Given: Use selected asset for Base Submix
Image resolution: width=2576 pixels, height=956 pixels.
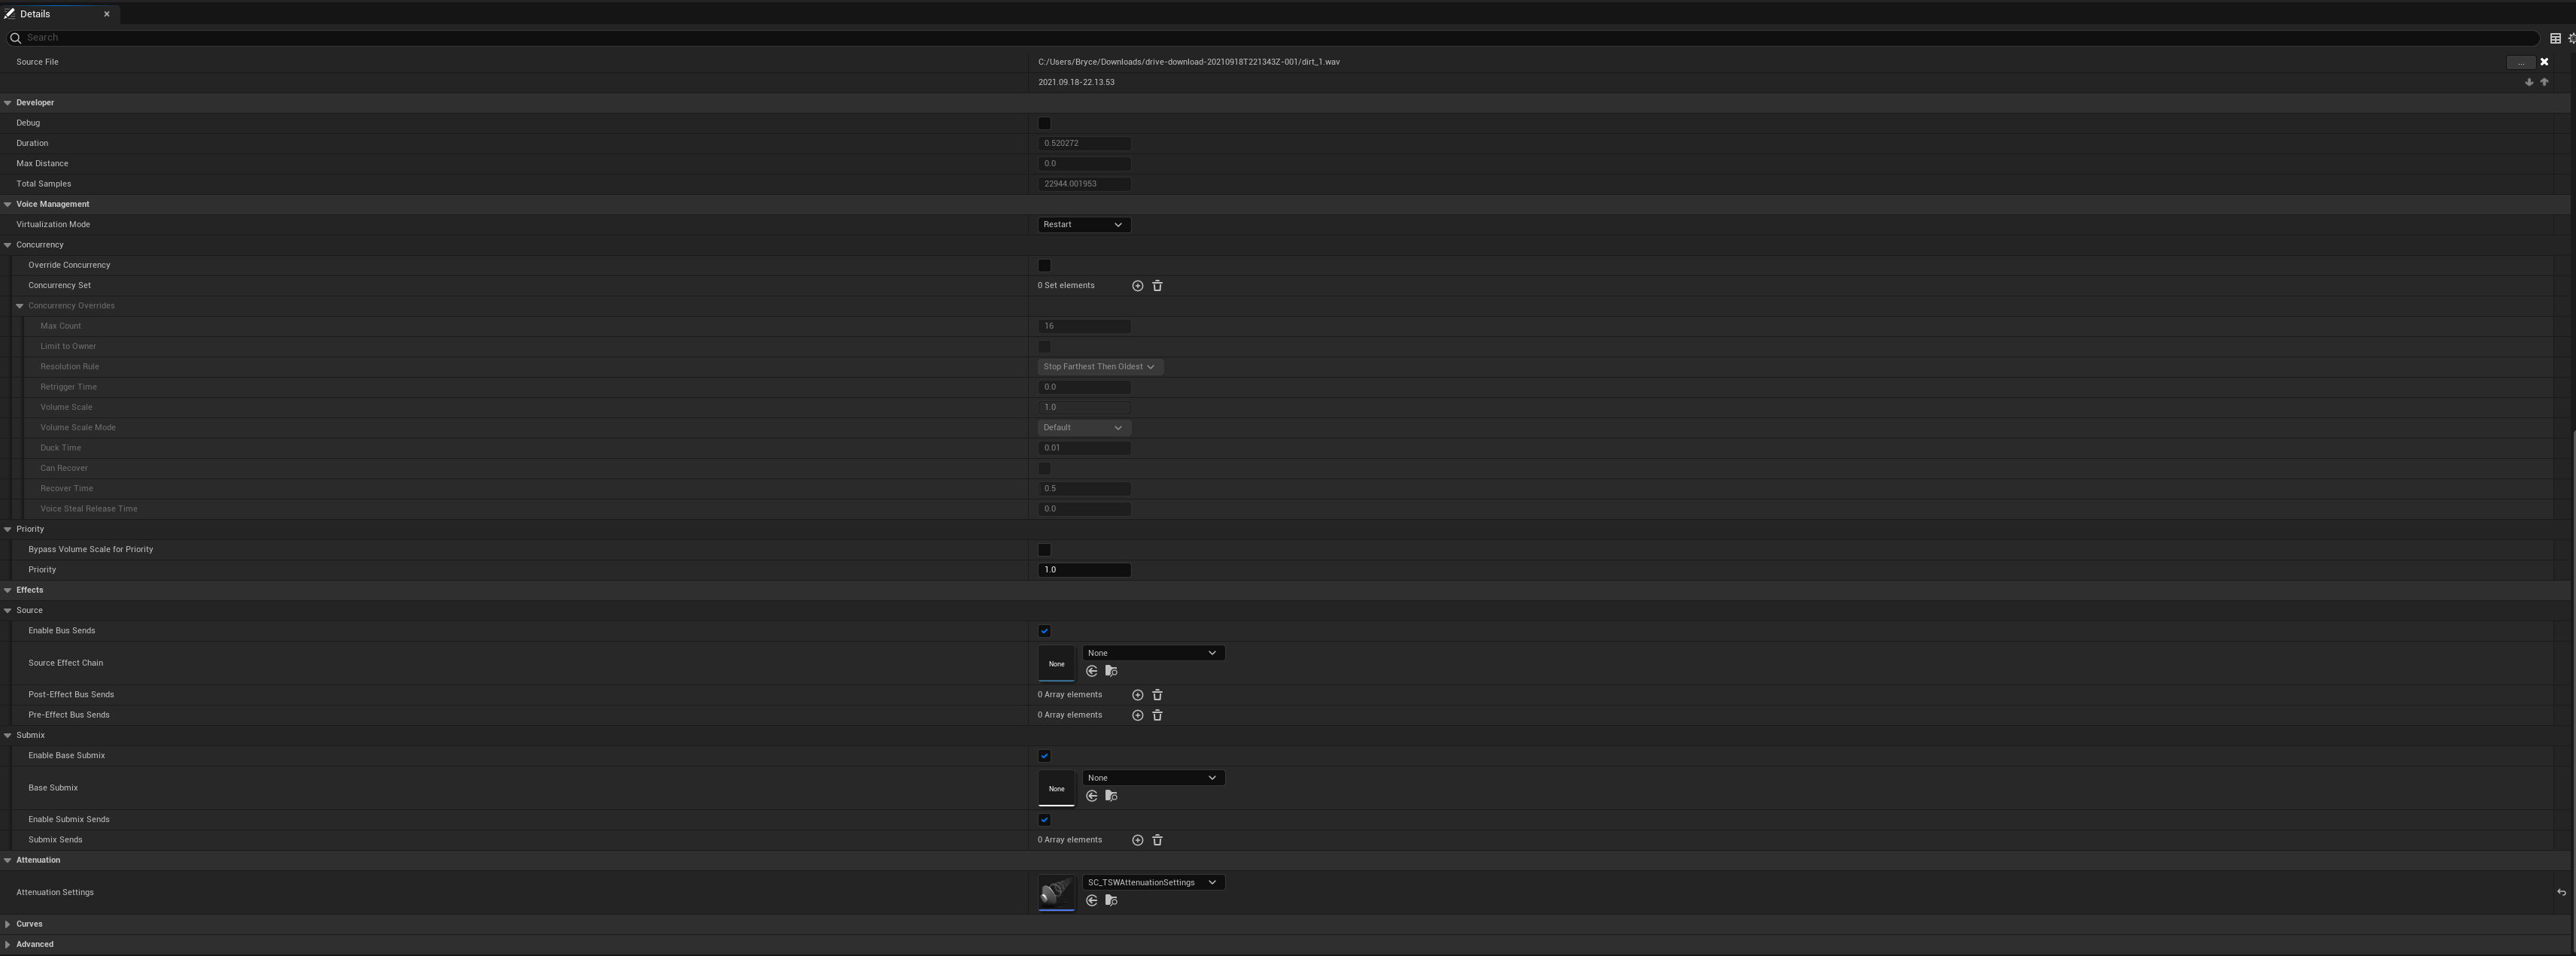Looking at the screenshot, I should [1091, 797].
